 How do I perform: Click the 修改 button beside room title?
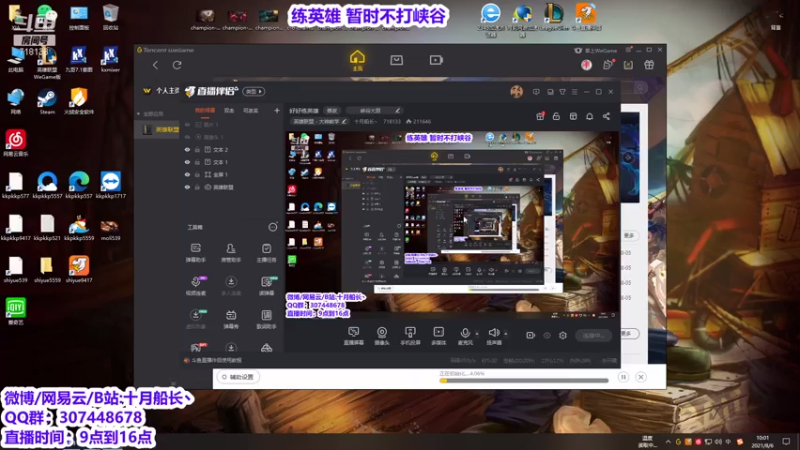(332, 110)
